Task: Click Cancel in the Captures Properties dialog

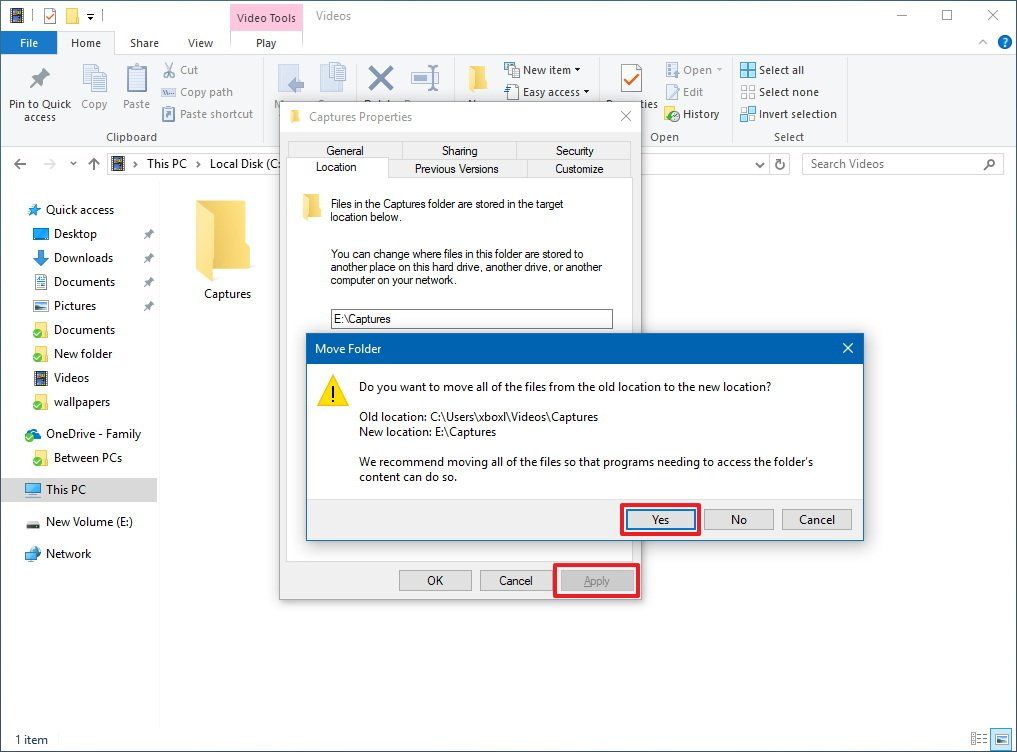Action: click(515, 580)
